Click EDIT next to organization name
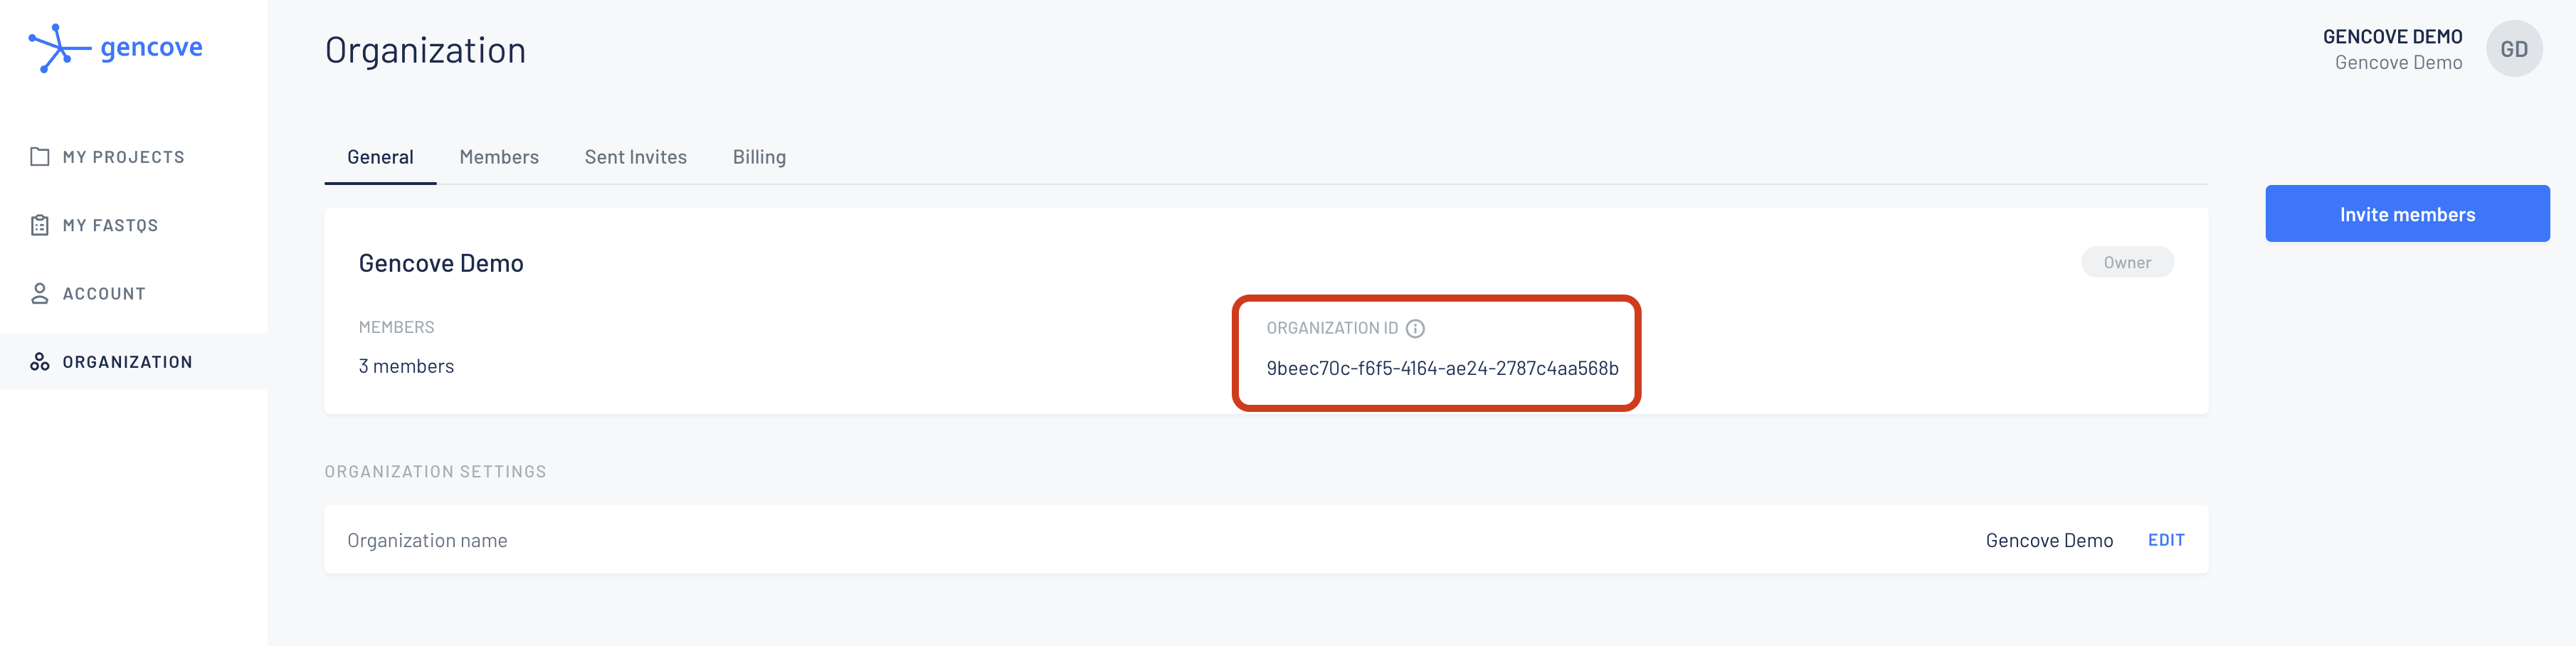The width and height of the screenshot is (2576, 646). 2166,540
